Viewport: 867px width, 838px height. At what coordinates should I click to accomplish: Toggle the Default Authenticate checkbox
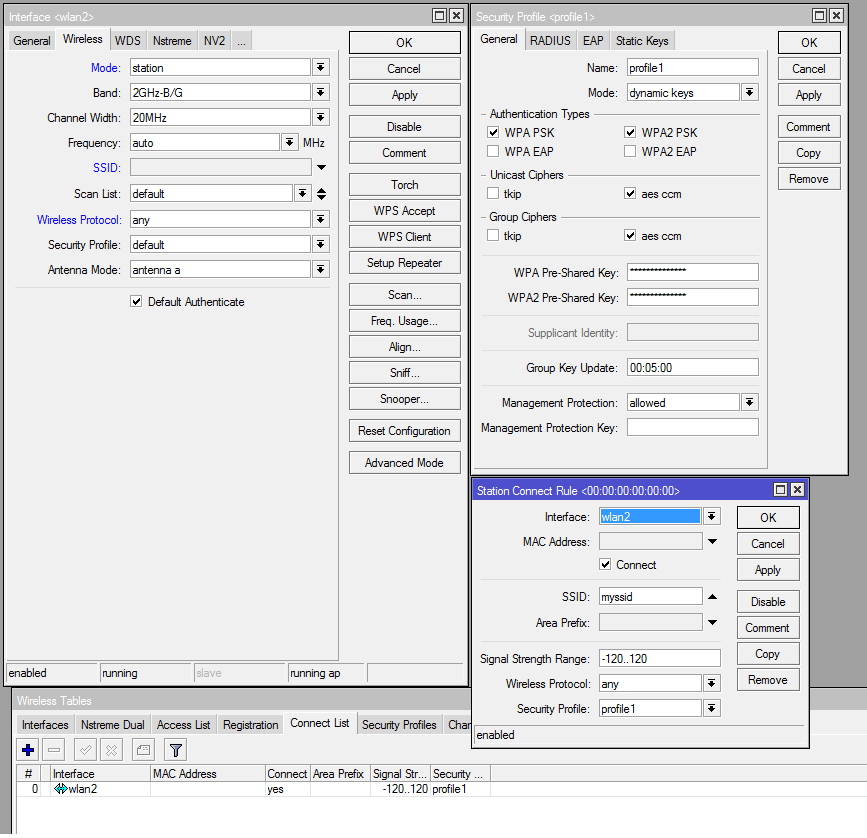pos(136,302)
